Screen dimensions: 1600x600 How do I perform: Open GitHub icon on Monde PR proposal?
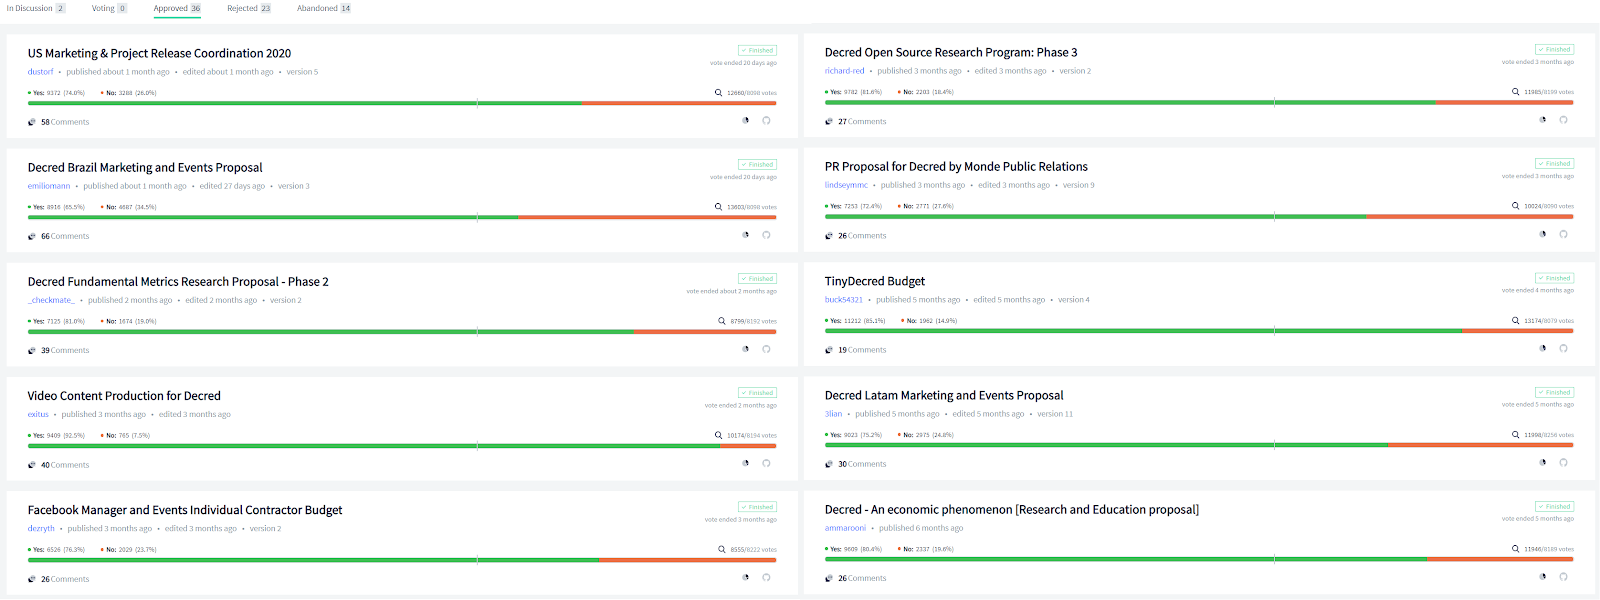(1563, 234)
